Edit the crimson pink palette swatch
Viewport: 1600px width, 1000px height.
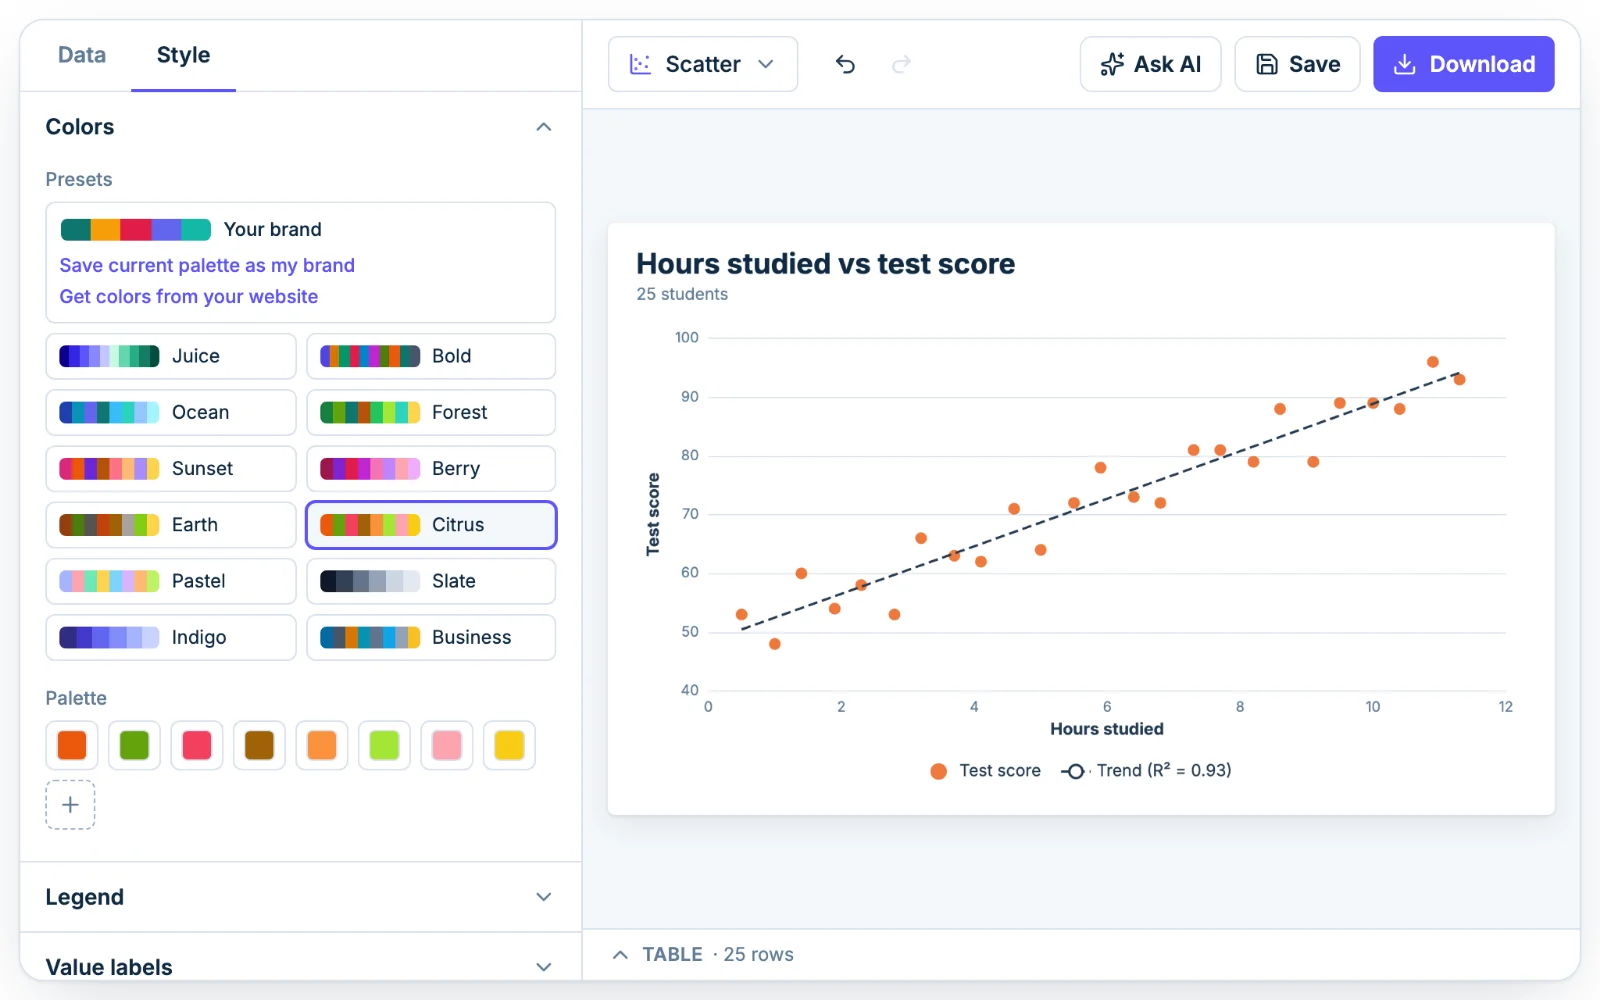point(197,745)
